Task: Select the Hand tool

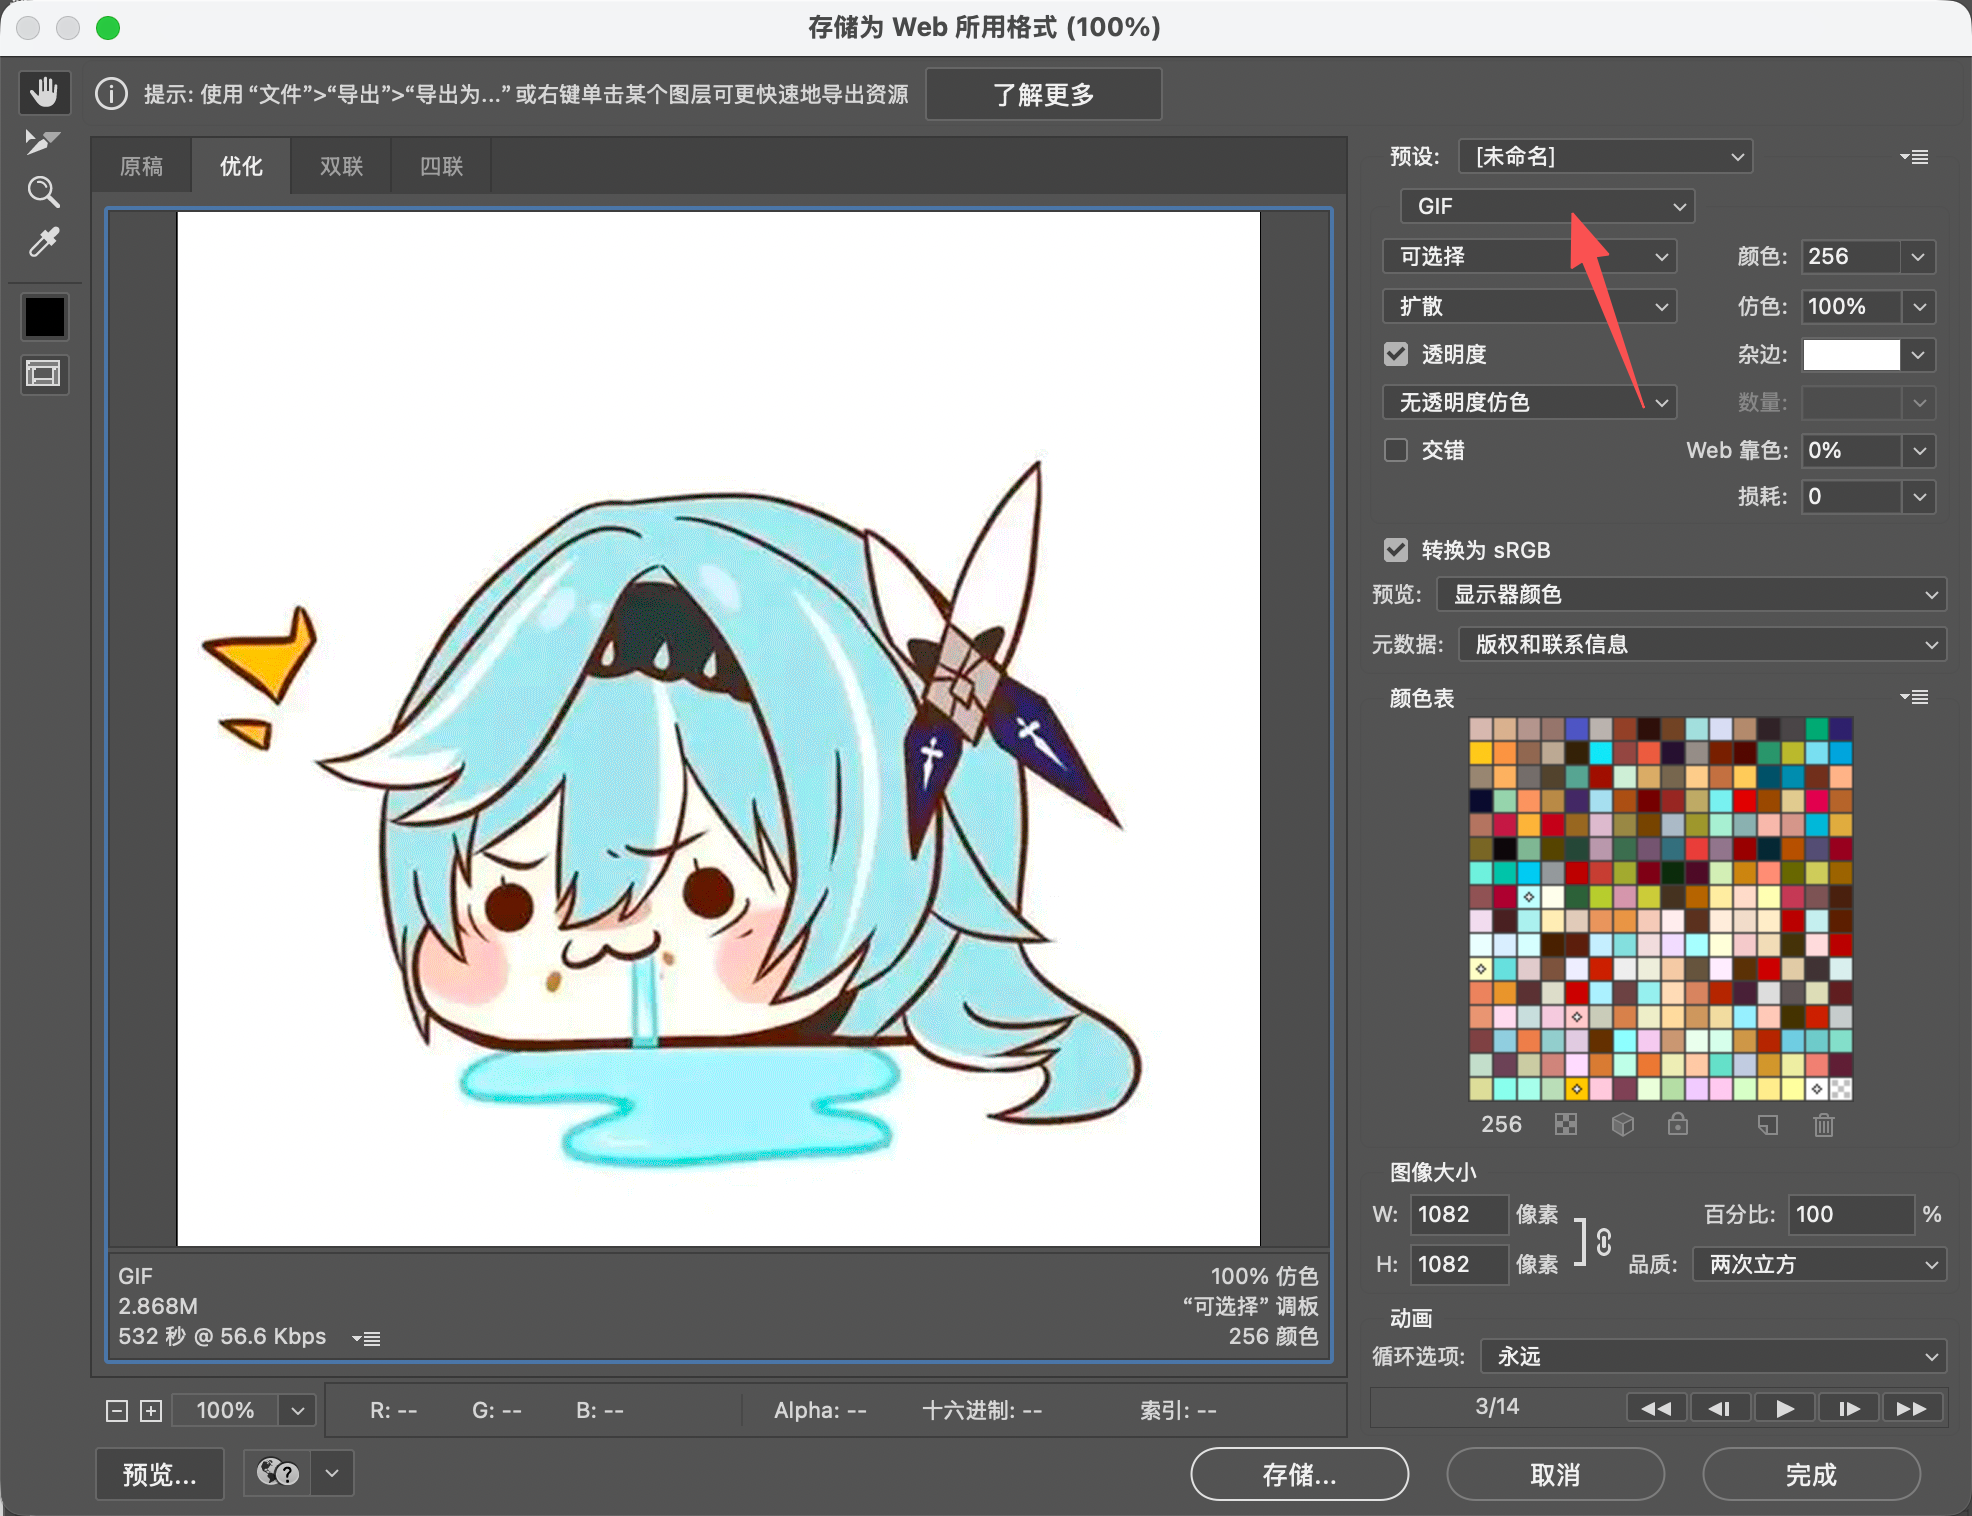Action: coord(44,93)
